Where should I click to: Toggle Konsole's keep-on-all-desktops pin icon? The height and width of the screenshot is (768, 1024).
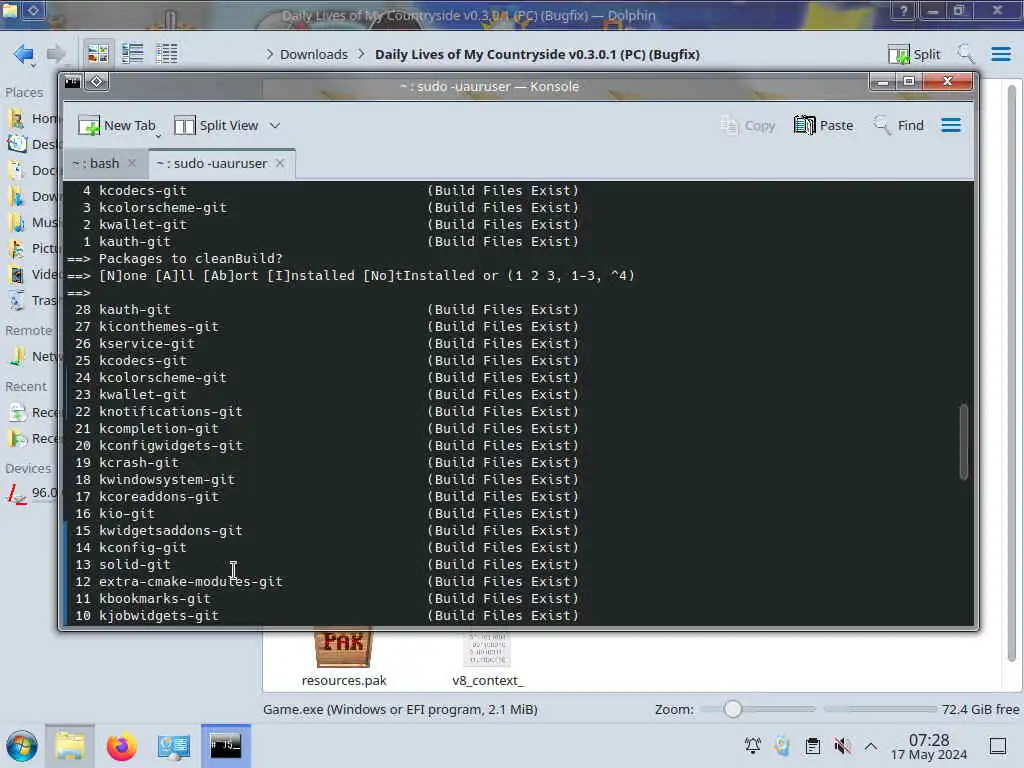97,82
